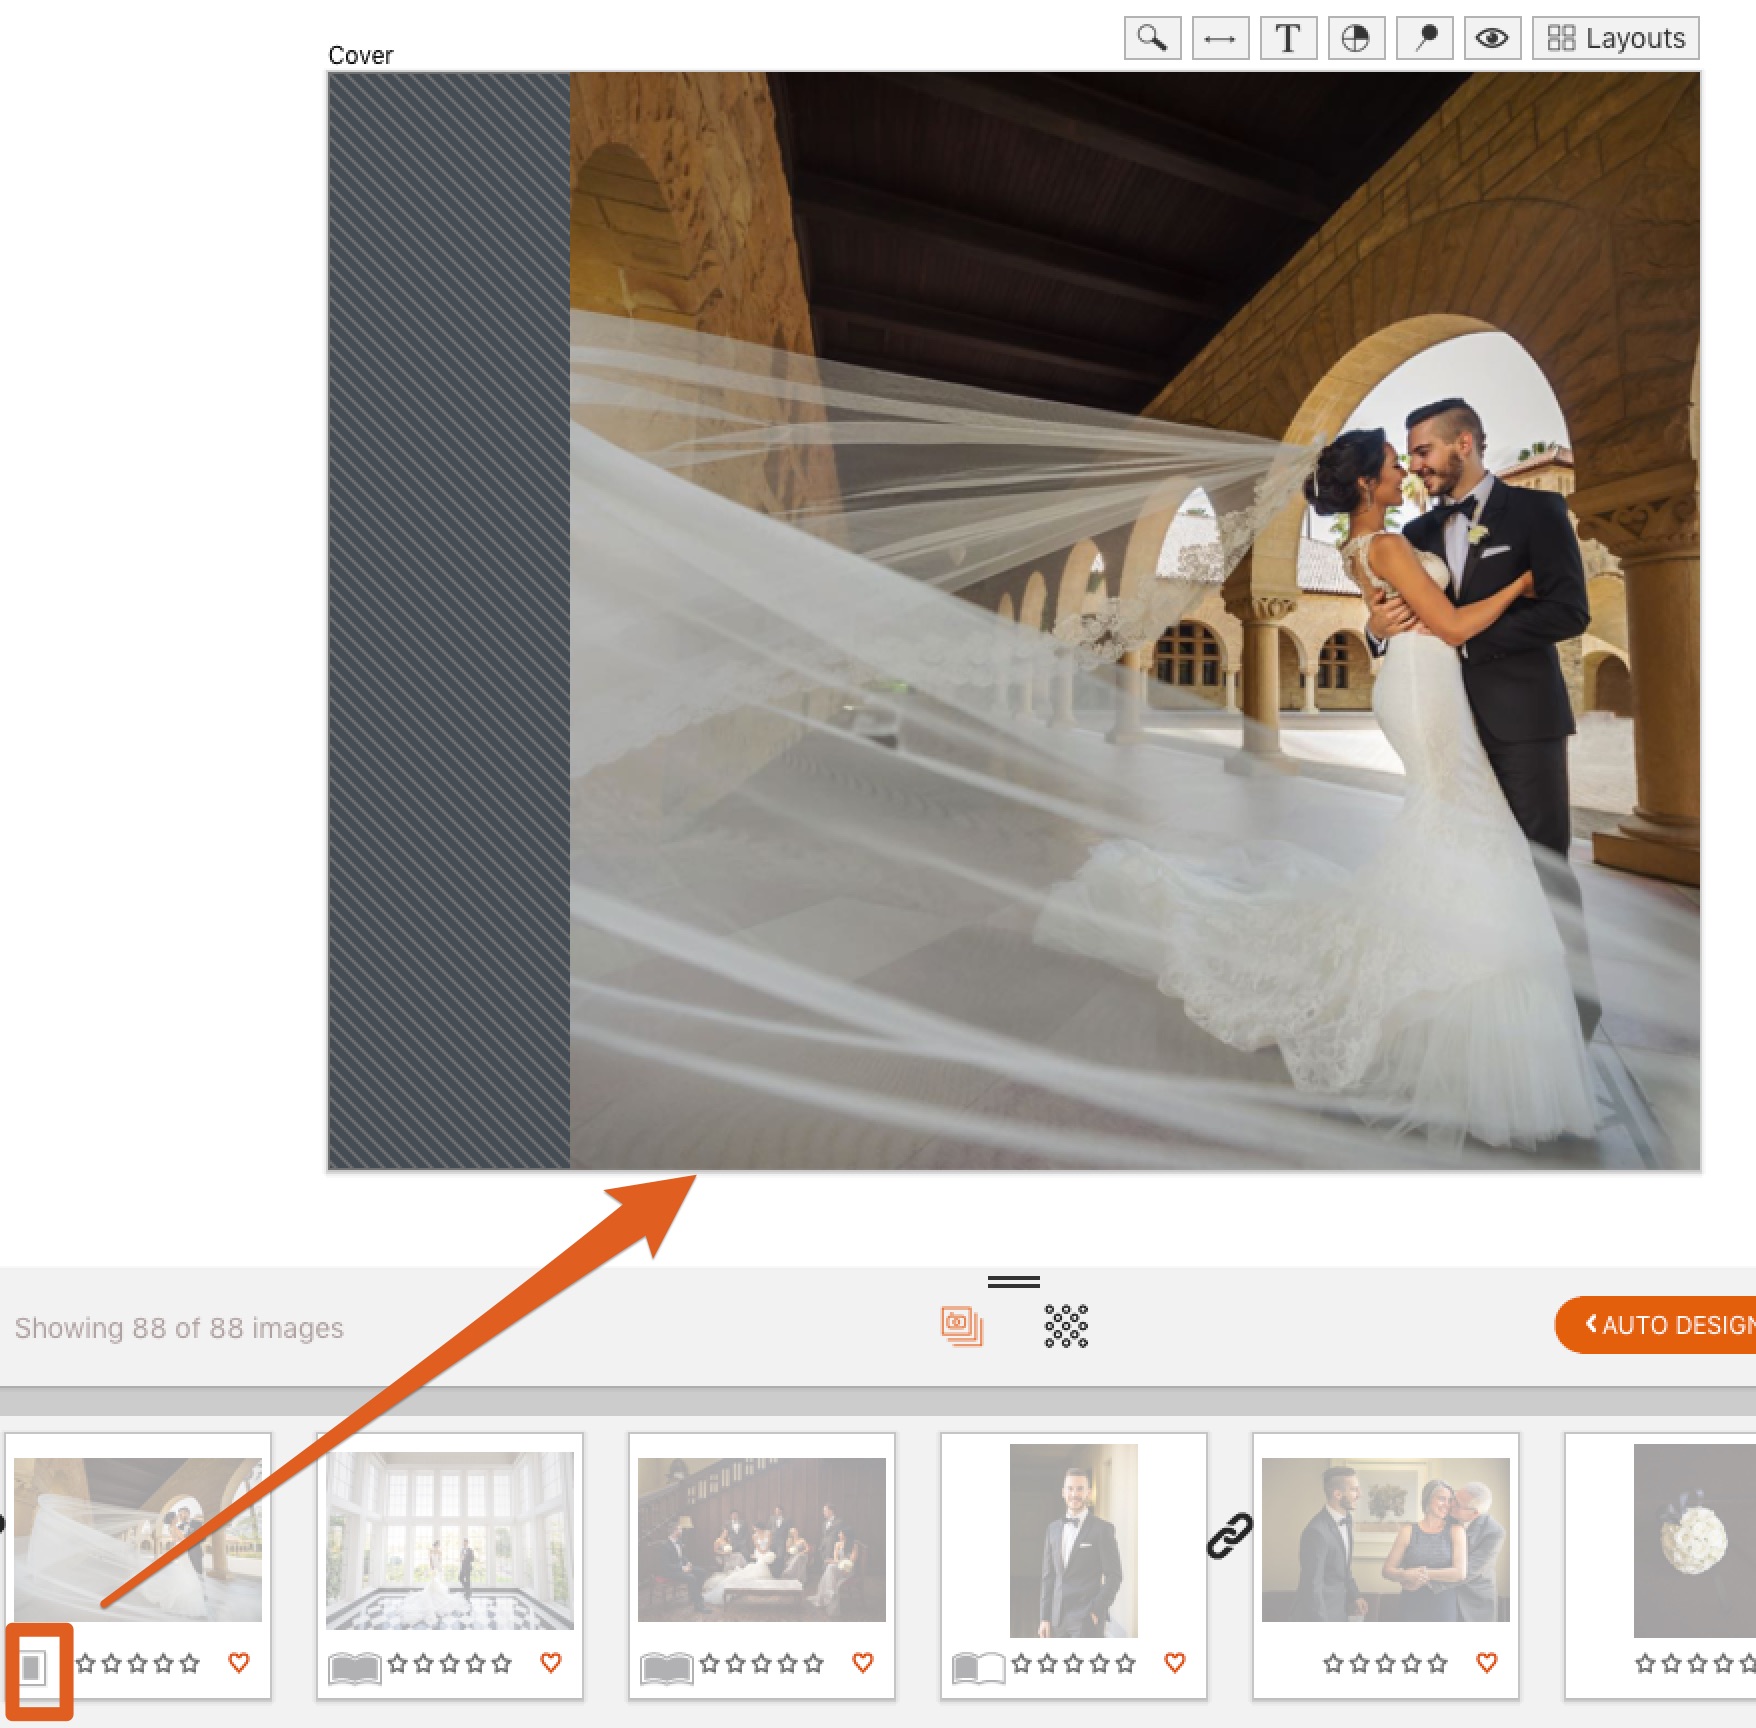This screenshot has height=1728, width=1756.
Task: Toggle the eye preview button
Action: [x=1492, y=39]
